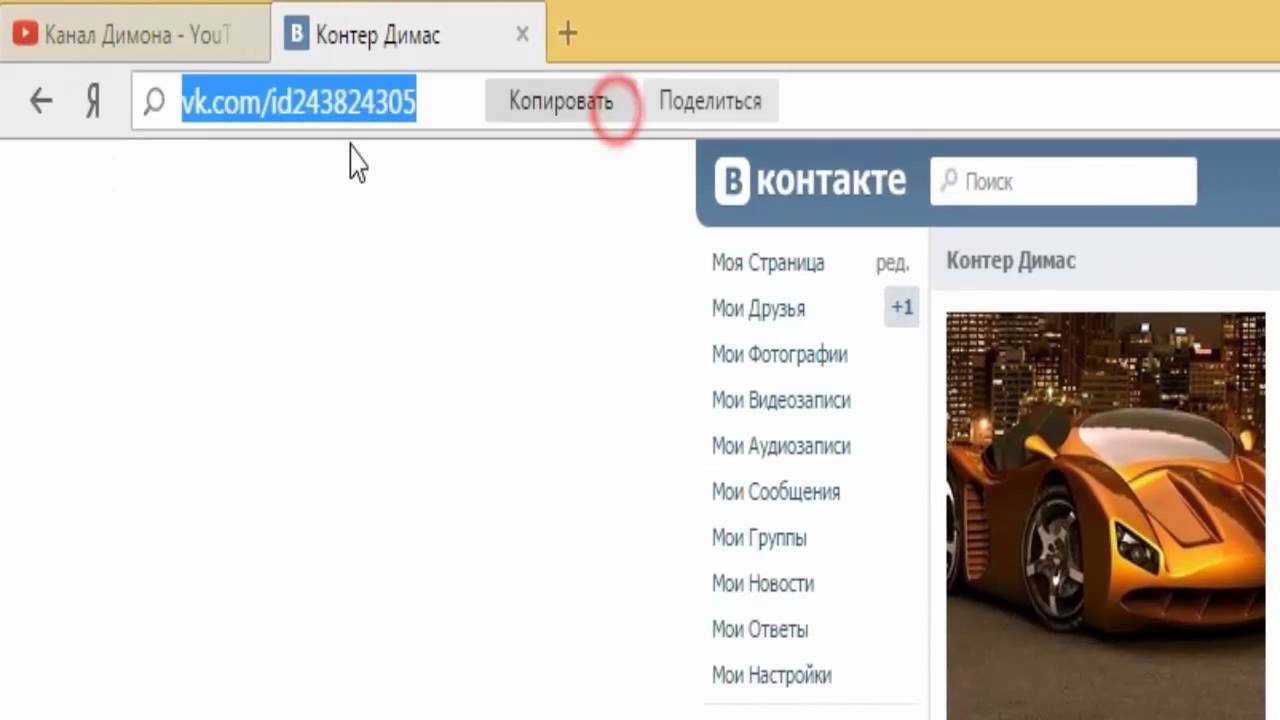The width and height of the screenshot is (1280, 720).
Task: Open a new tab with plus button
Action: [568, 34]
